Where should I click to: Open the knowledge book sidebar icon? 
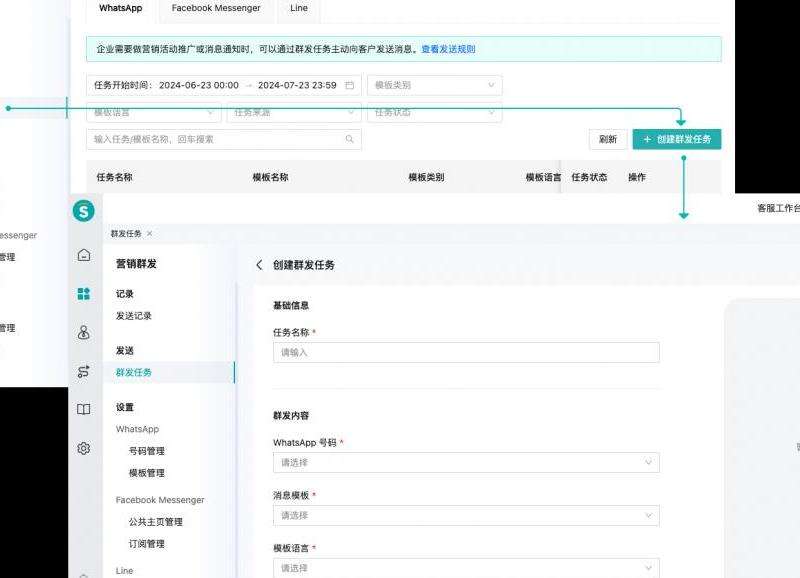[x=84, y=410]
